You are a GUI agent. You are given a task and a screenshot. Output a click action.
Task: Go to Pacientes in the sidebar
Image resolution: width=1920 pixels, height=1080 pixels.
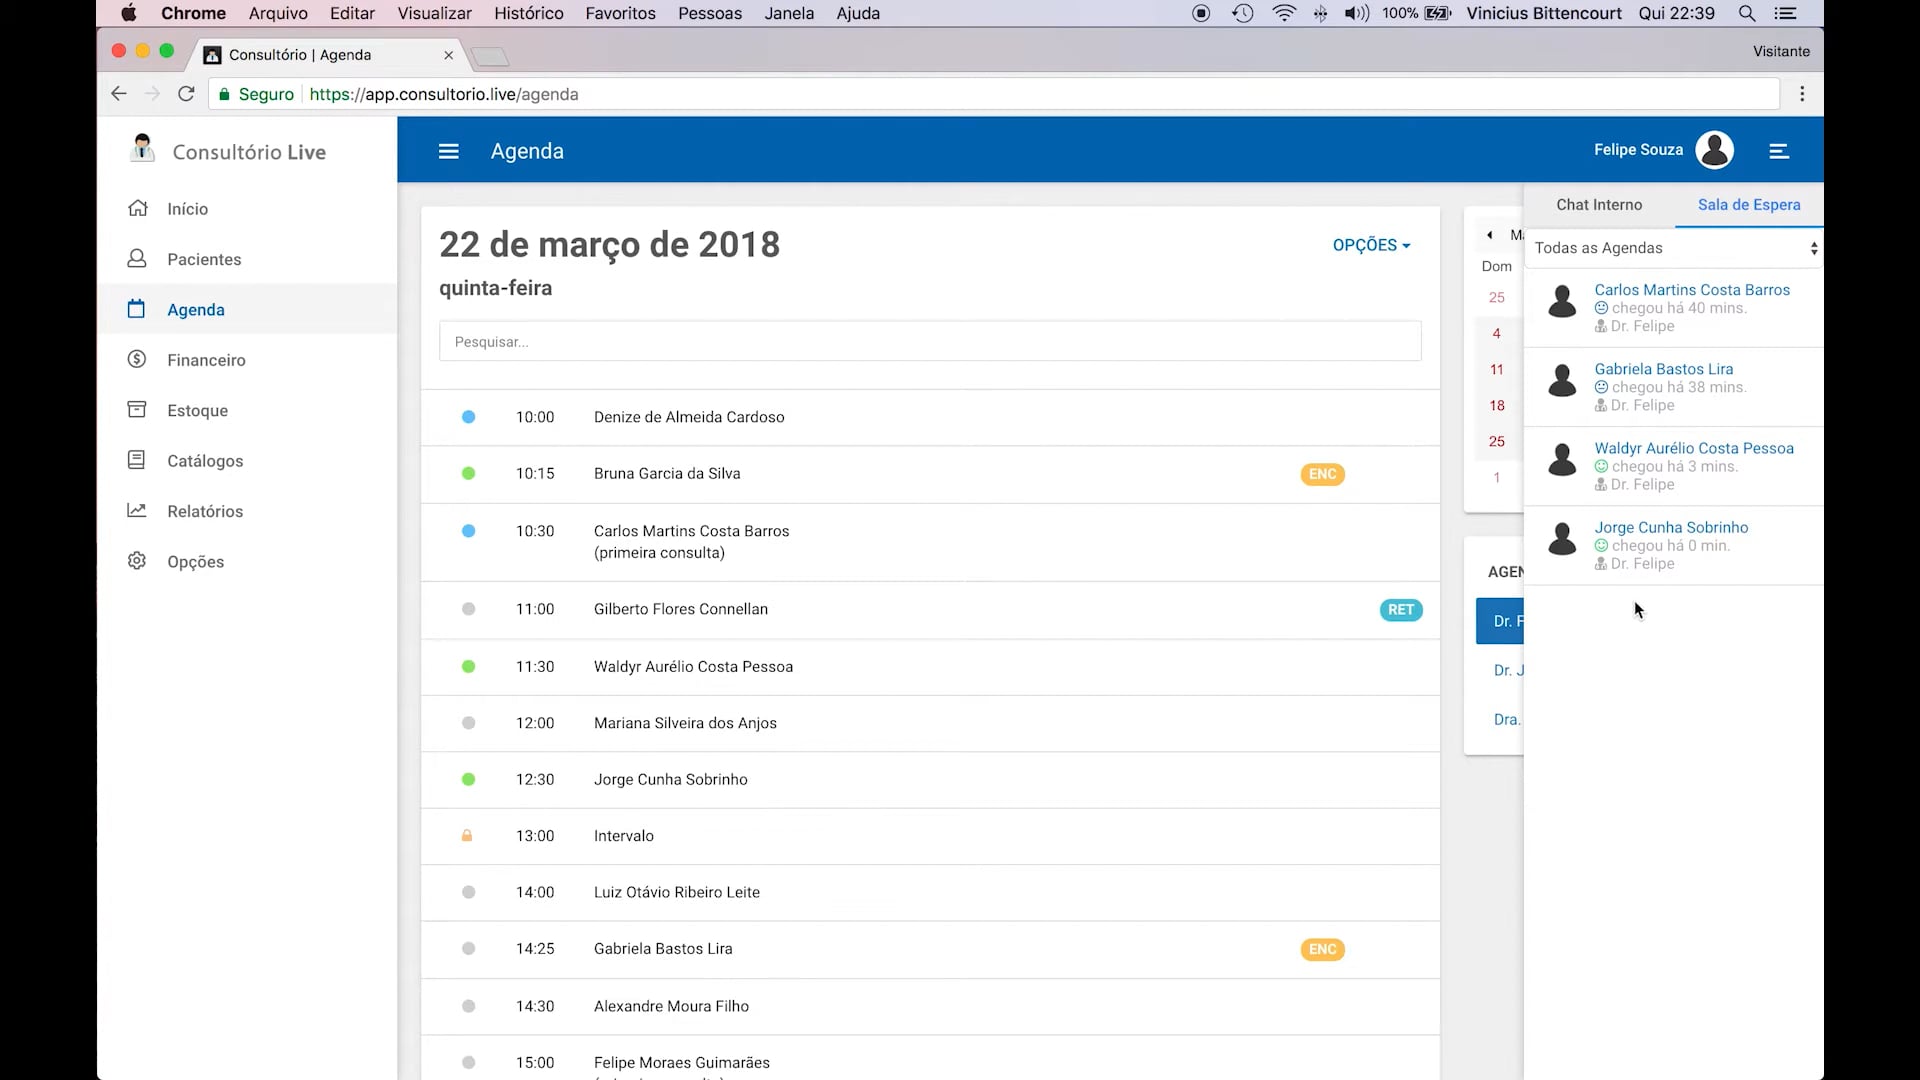coord(204,259)
